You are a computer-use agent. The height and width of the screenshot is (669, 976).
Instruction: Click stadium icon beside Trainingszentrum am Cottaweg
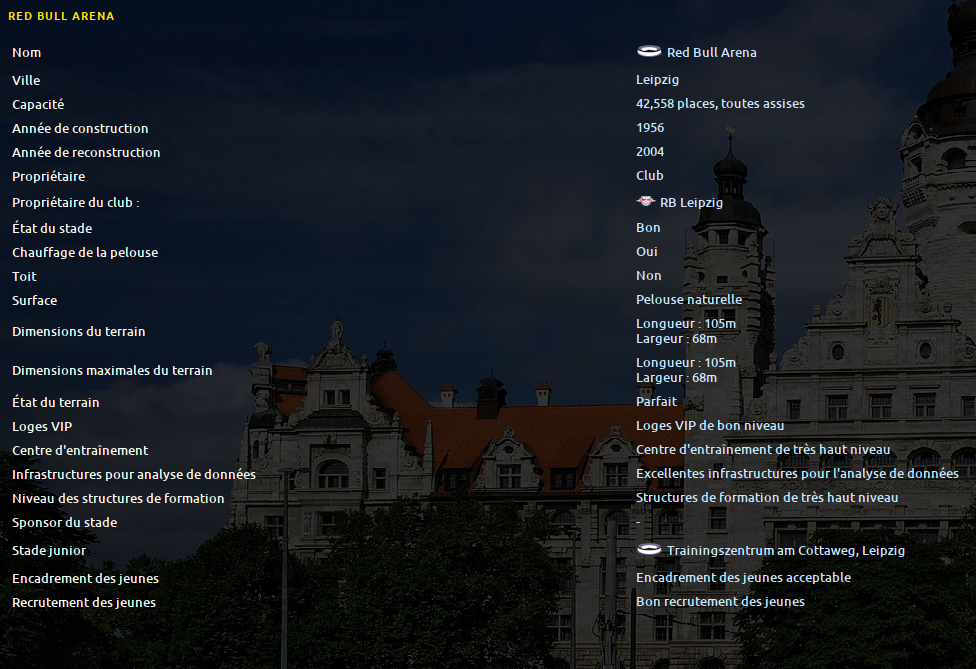(649, 550)
